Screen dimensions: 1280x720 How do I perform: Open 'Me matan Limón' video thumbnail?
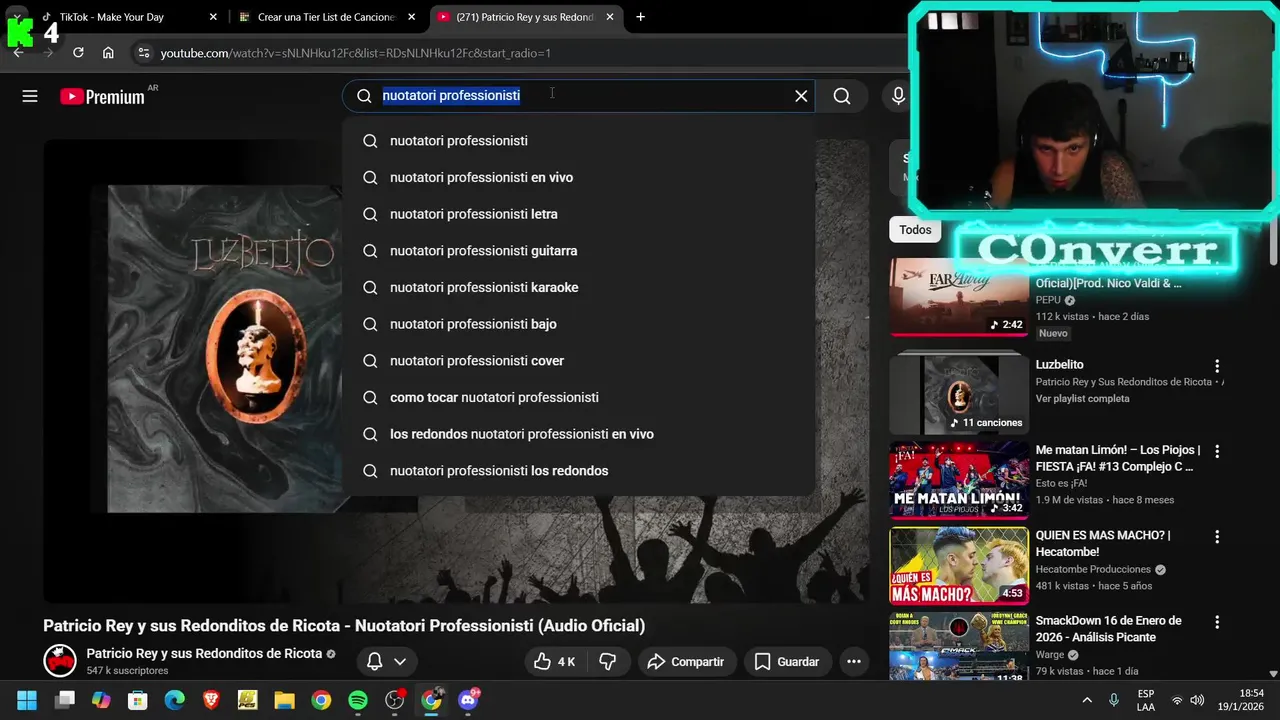click(959, 481)
